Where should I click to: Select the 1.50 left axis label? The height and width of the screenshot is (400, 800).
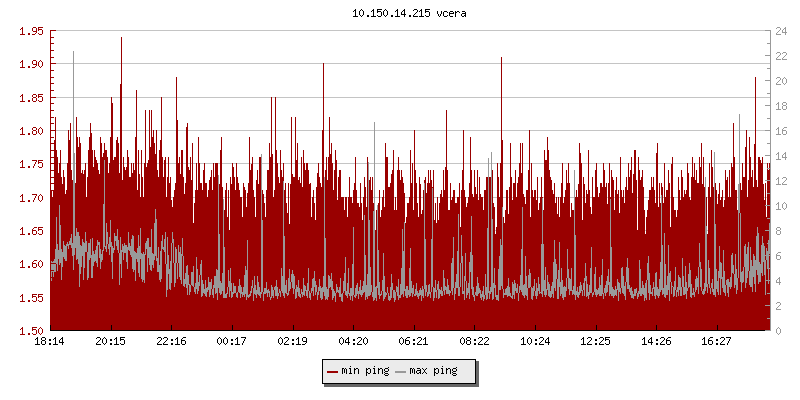31,331
